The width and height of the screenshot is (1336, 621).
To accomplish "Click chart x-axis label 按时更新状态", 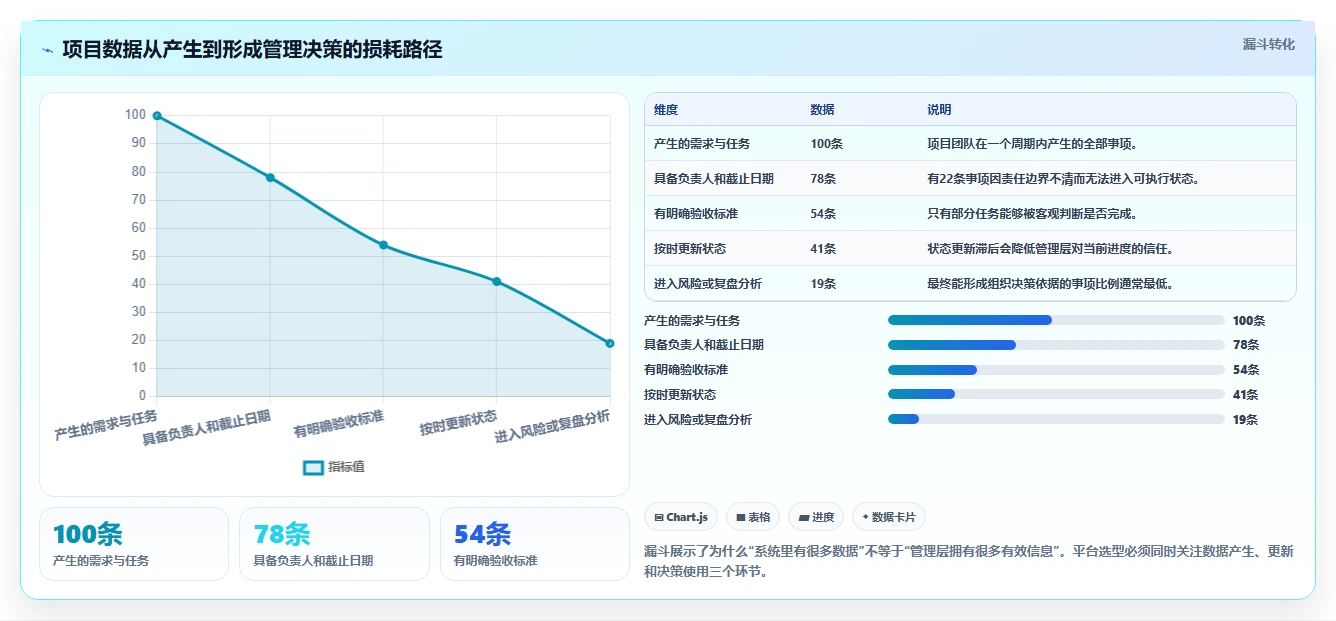I will coord(458,423).
